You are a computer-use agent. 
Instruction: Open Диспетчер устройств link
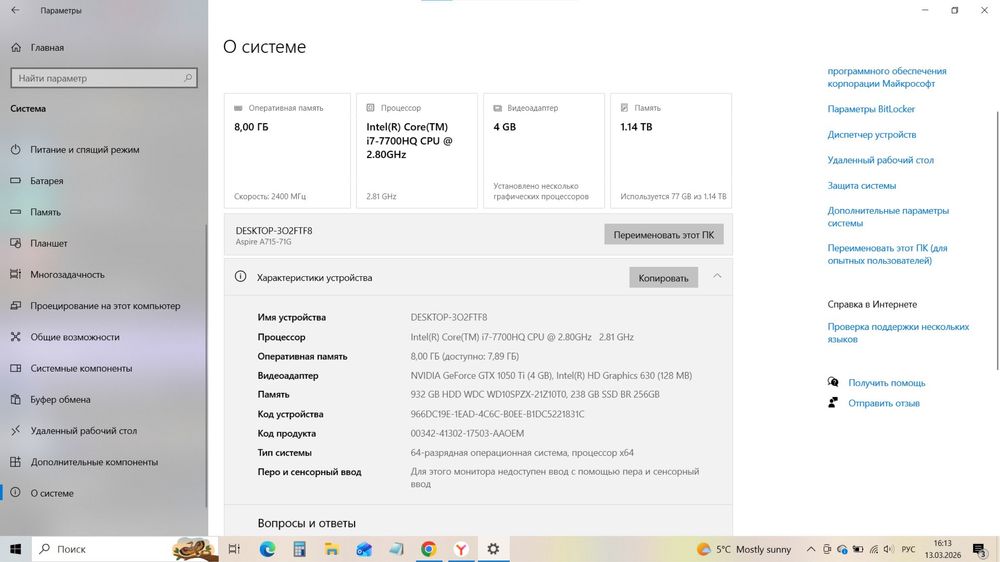click(x=871, y=135)
